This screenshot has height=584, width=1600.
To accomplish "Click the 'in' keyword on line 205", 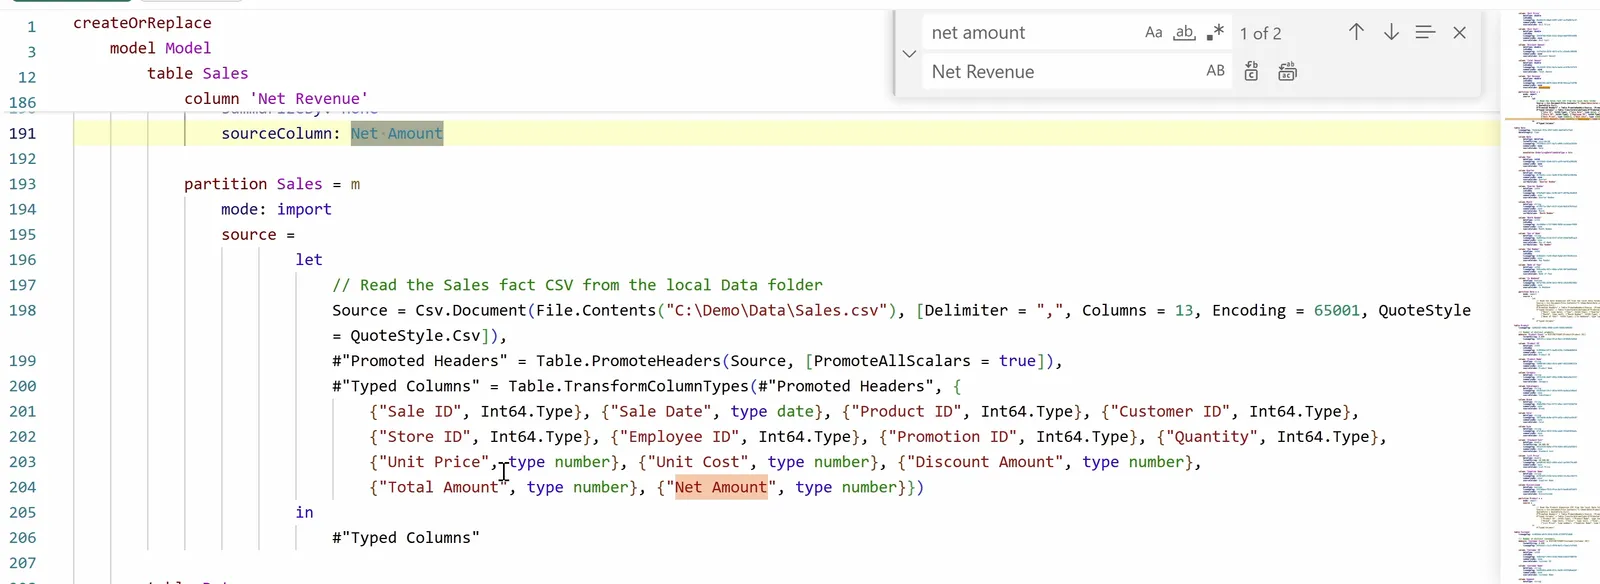I will click(x=304, y=512).
